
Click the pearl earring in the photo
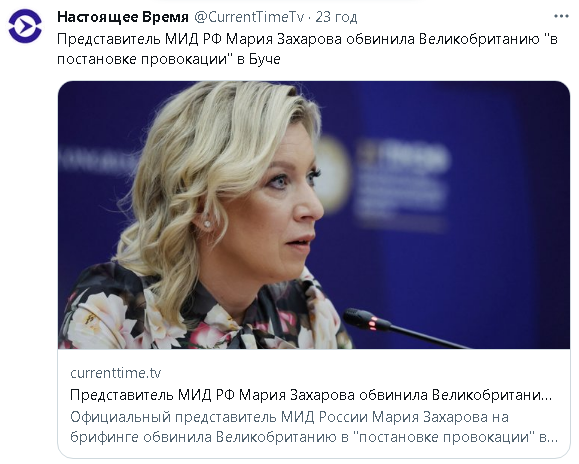[207, 224]
